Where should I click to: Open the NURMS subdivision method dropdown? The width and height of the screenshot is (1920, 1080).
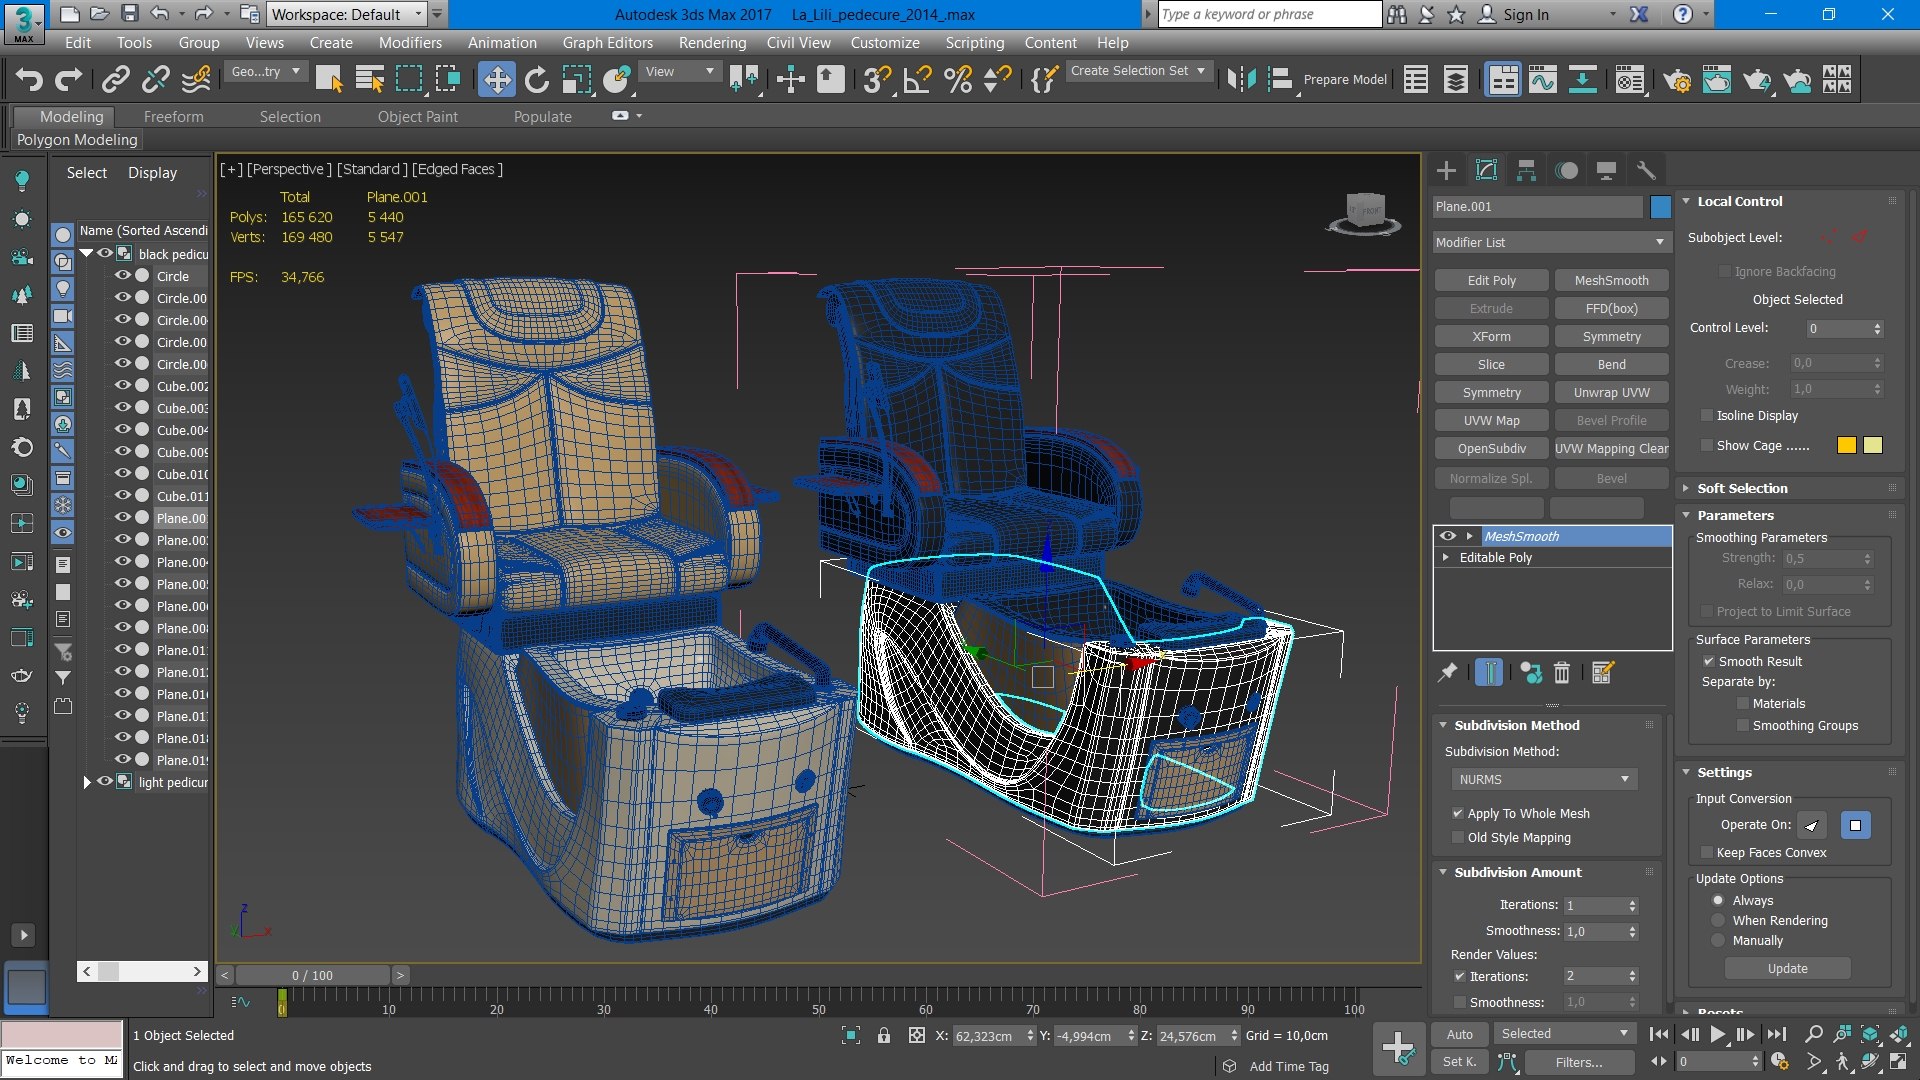click(x=1543, y=780)
